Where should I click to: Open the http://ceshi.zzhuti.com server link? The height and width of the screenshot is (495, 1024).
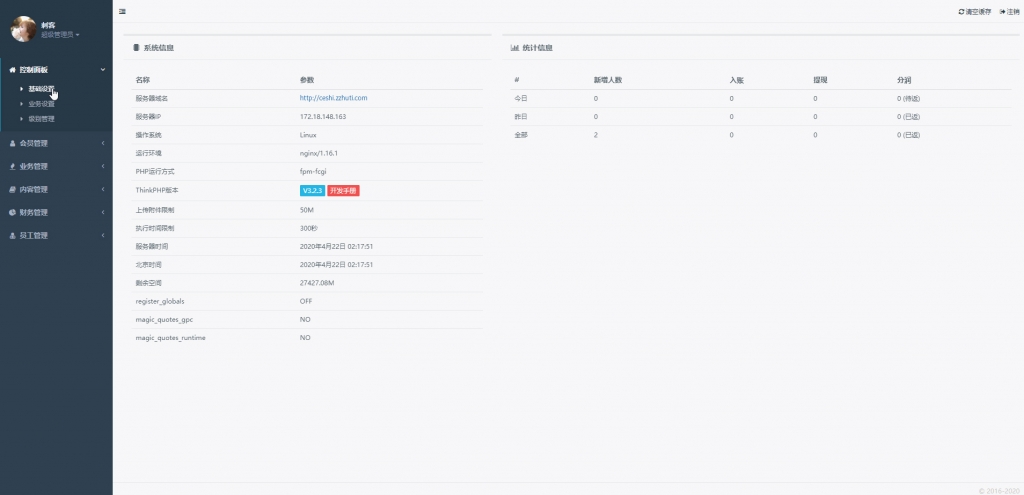pos(333,98)
